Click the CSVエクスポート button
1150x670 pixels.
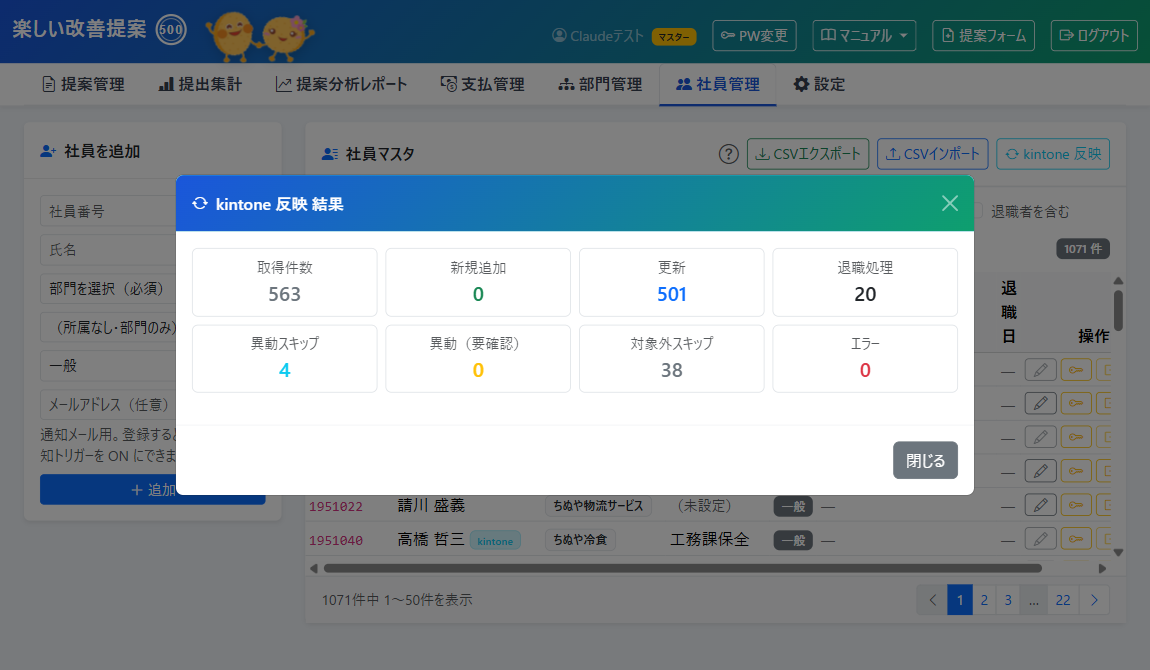coord(807,154)
